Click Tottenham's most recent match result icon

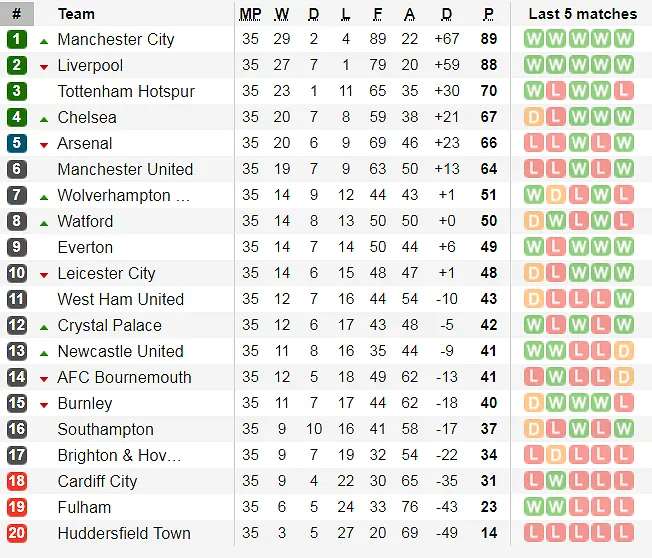coord(624,91)
